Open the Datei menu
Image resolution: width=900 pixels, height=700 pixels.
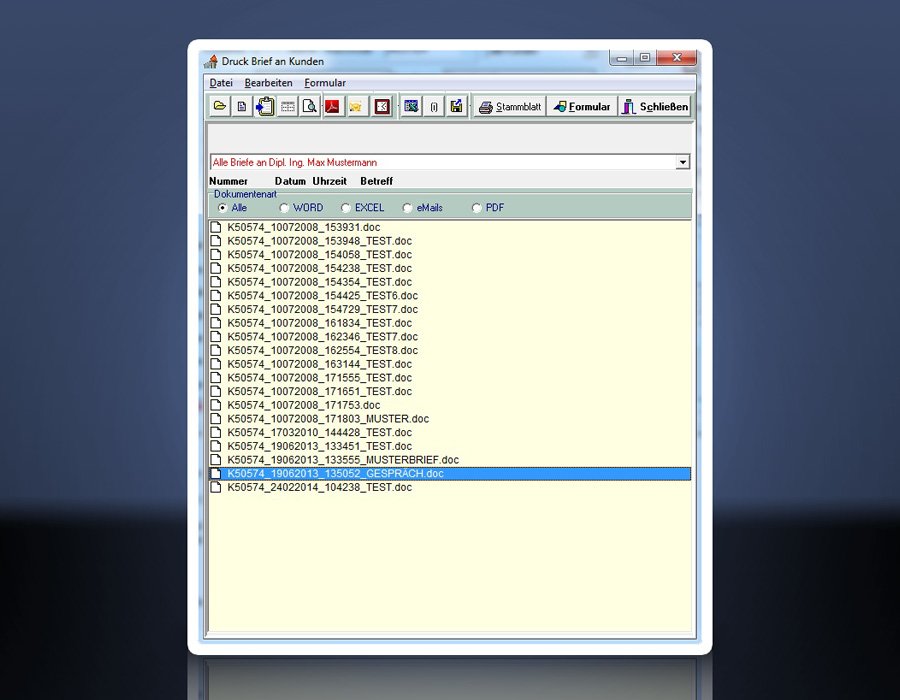[x=221, y=83]
